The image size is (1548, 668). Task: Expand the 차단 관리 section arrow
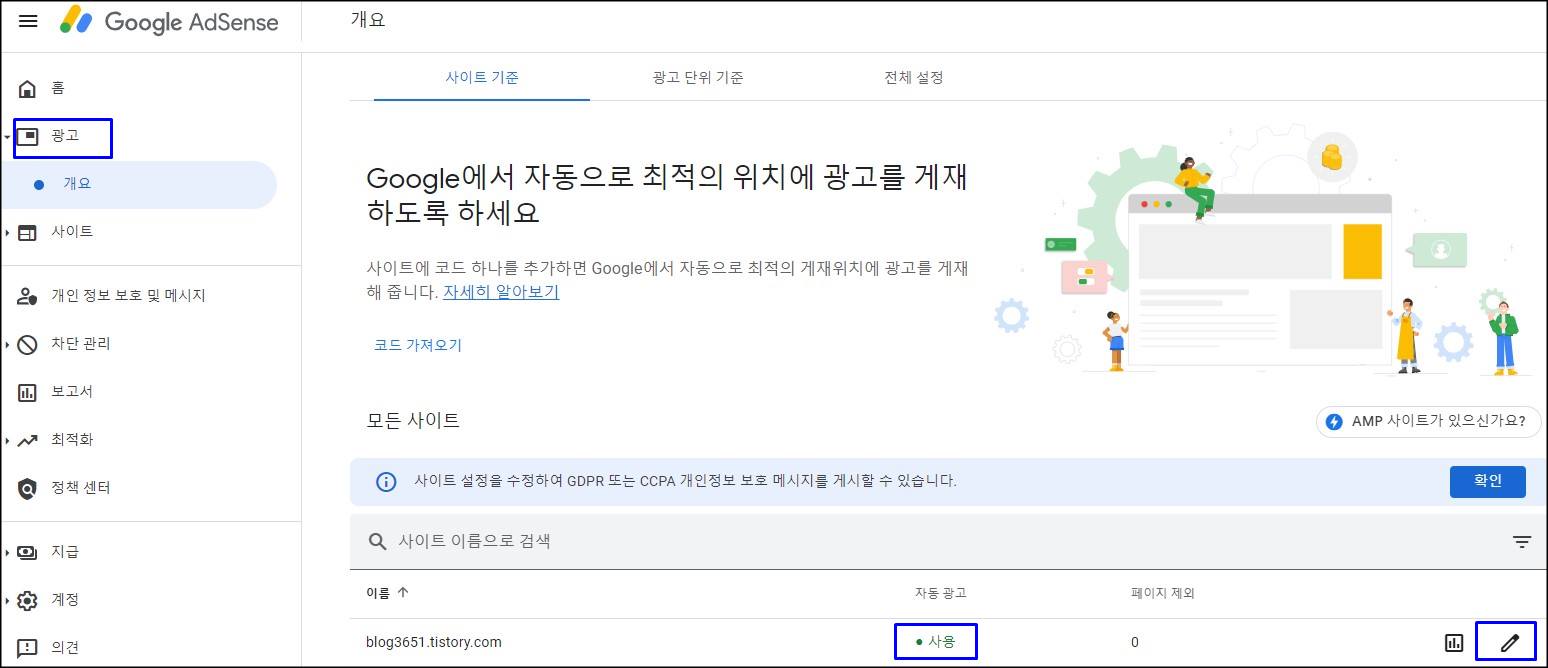[x=8, y=344]
